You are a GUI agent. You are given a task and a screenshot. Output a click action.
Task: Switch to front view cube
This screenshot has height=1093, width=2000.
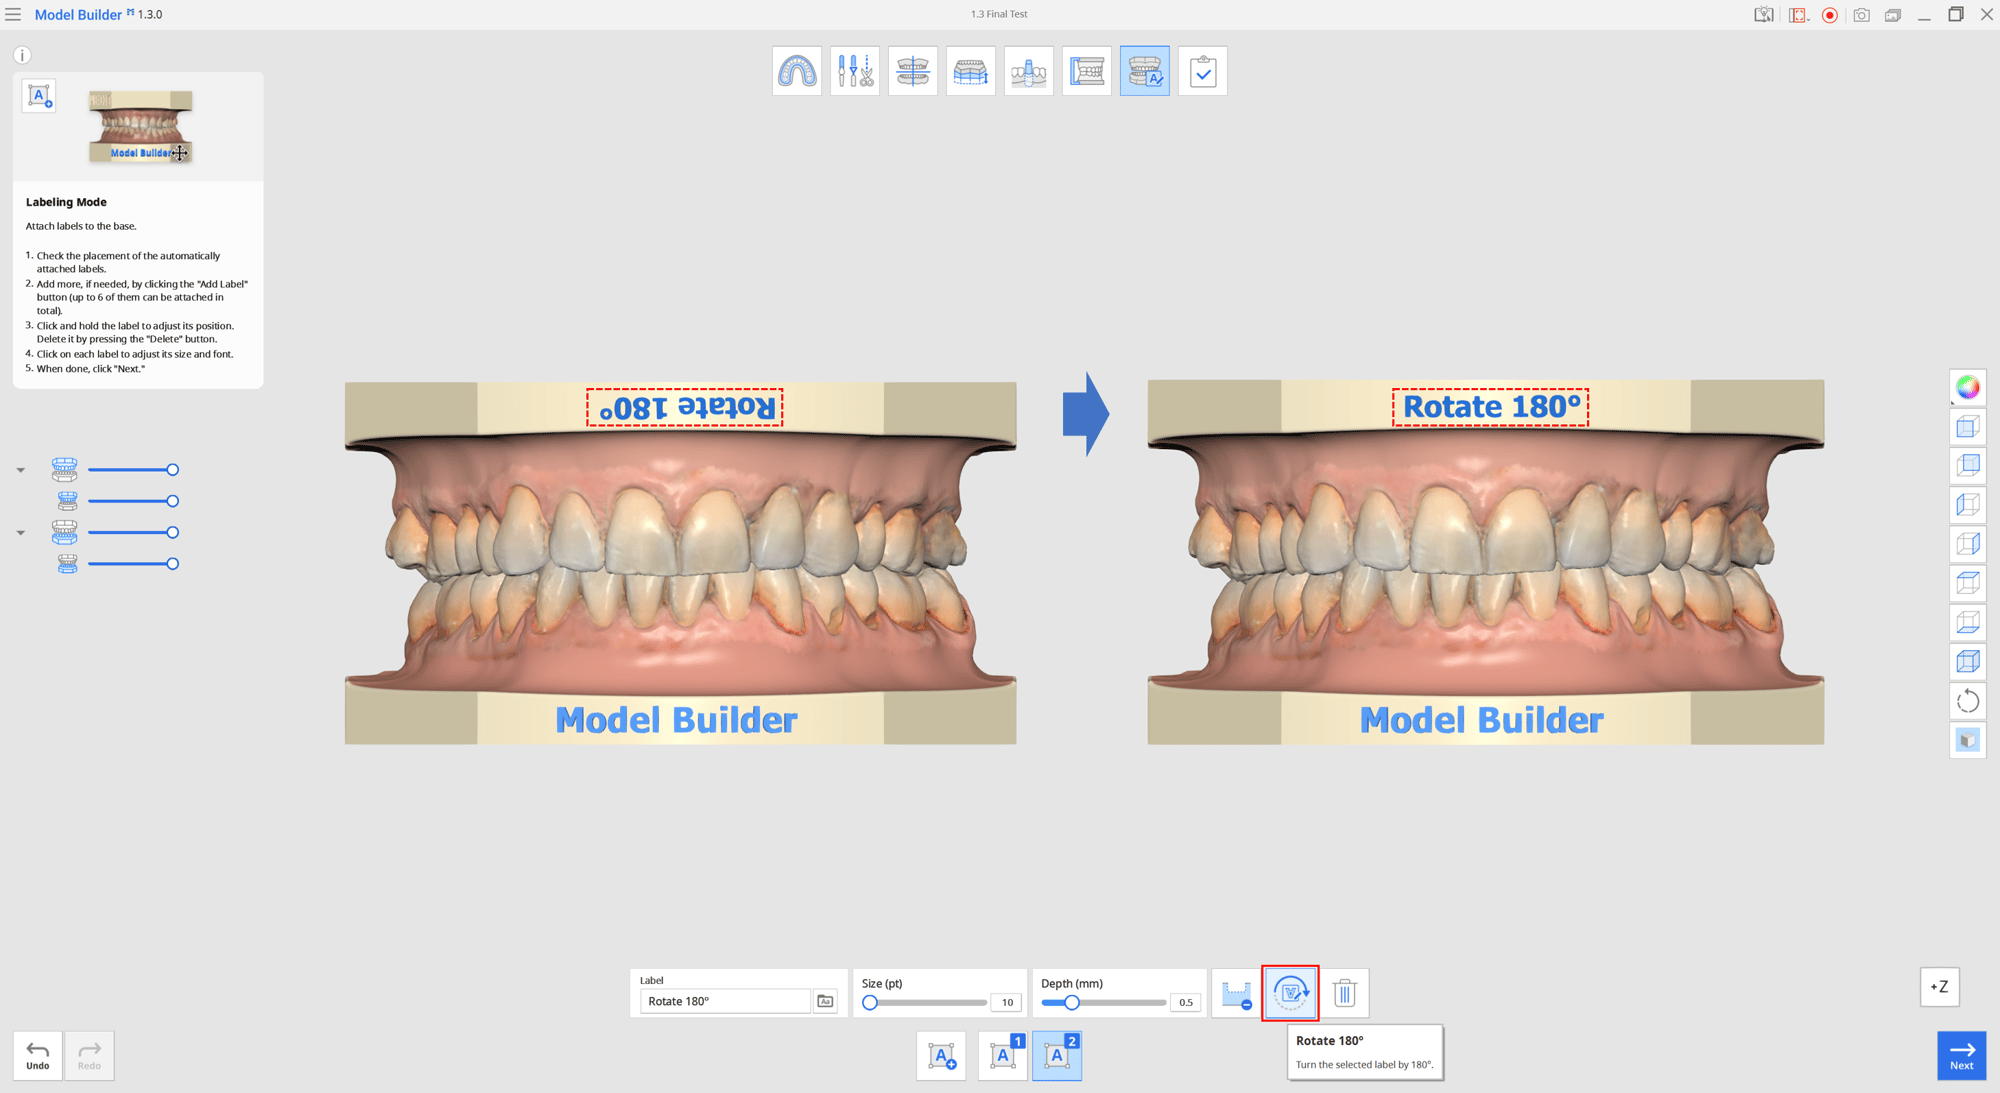pyautogui.click(x=1967, y=427)
